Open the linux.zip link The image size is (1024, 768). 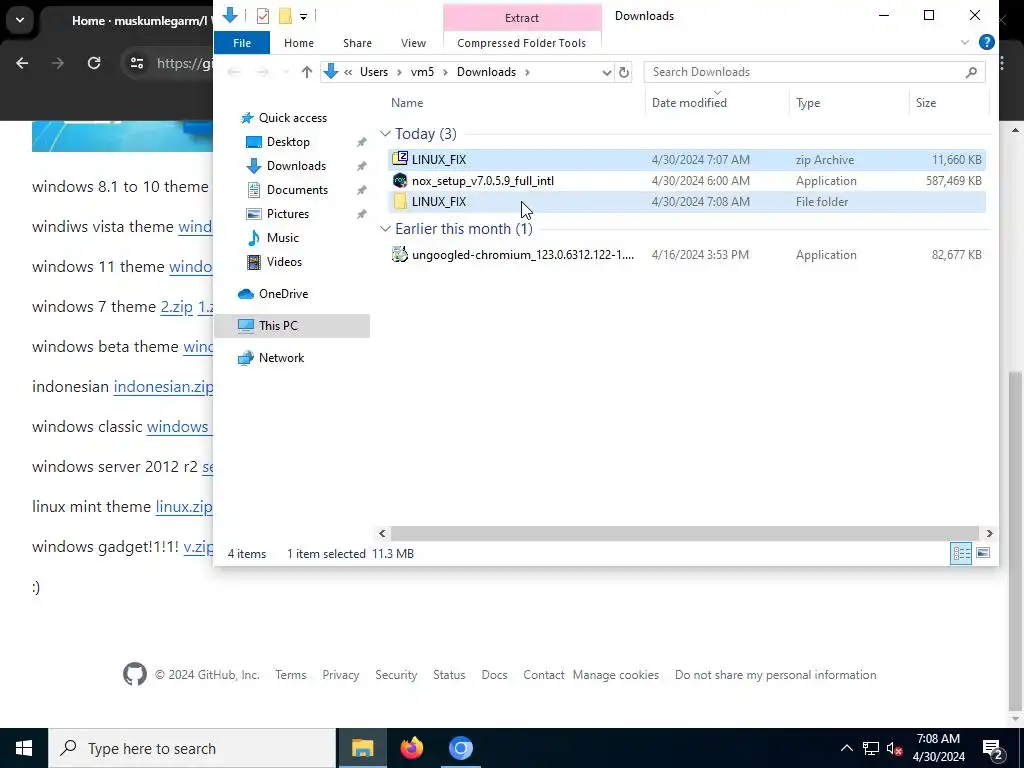184,507
